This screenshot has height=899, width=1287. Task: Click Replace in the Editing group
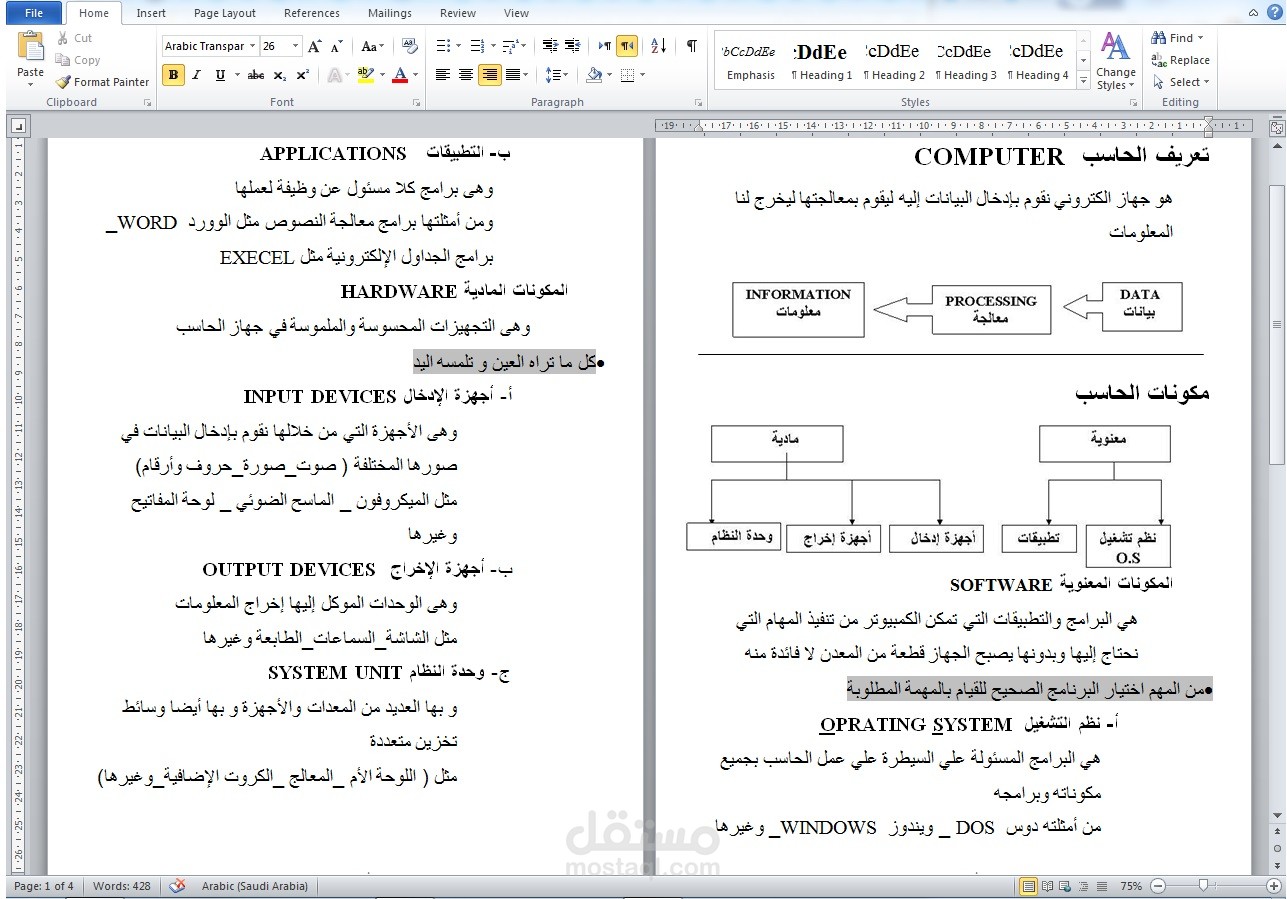[x=1181, y=60]
